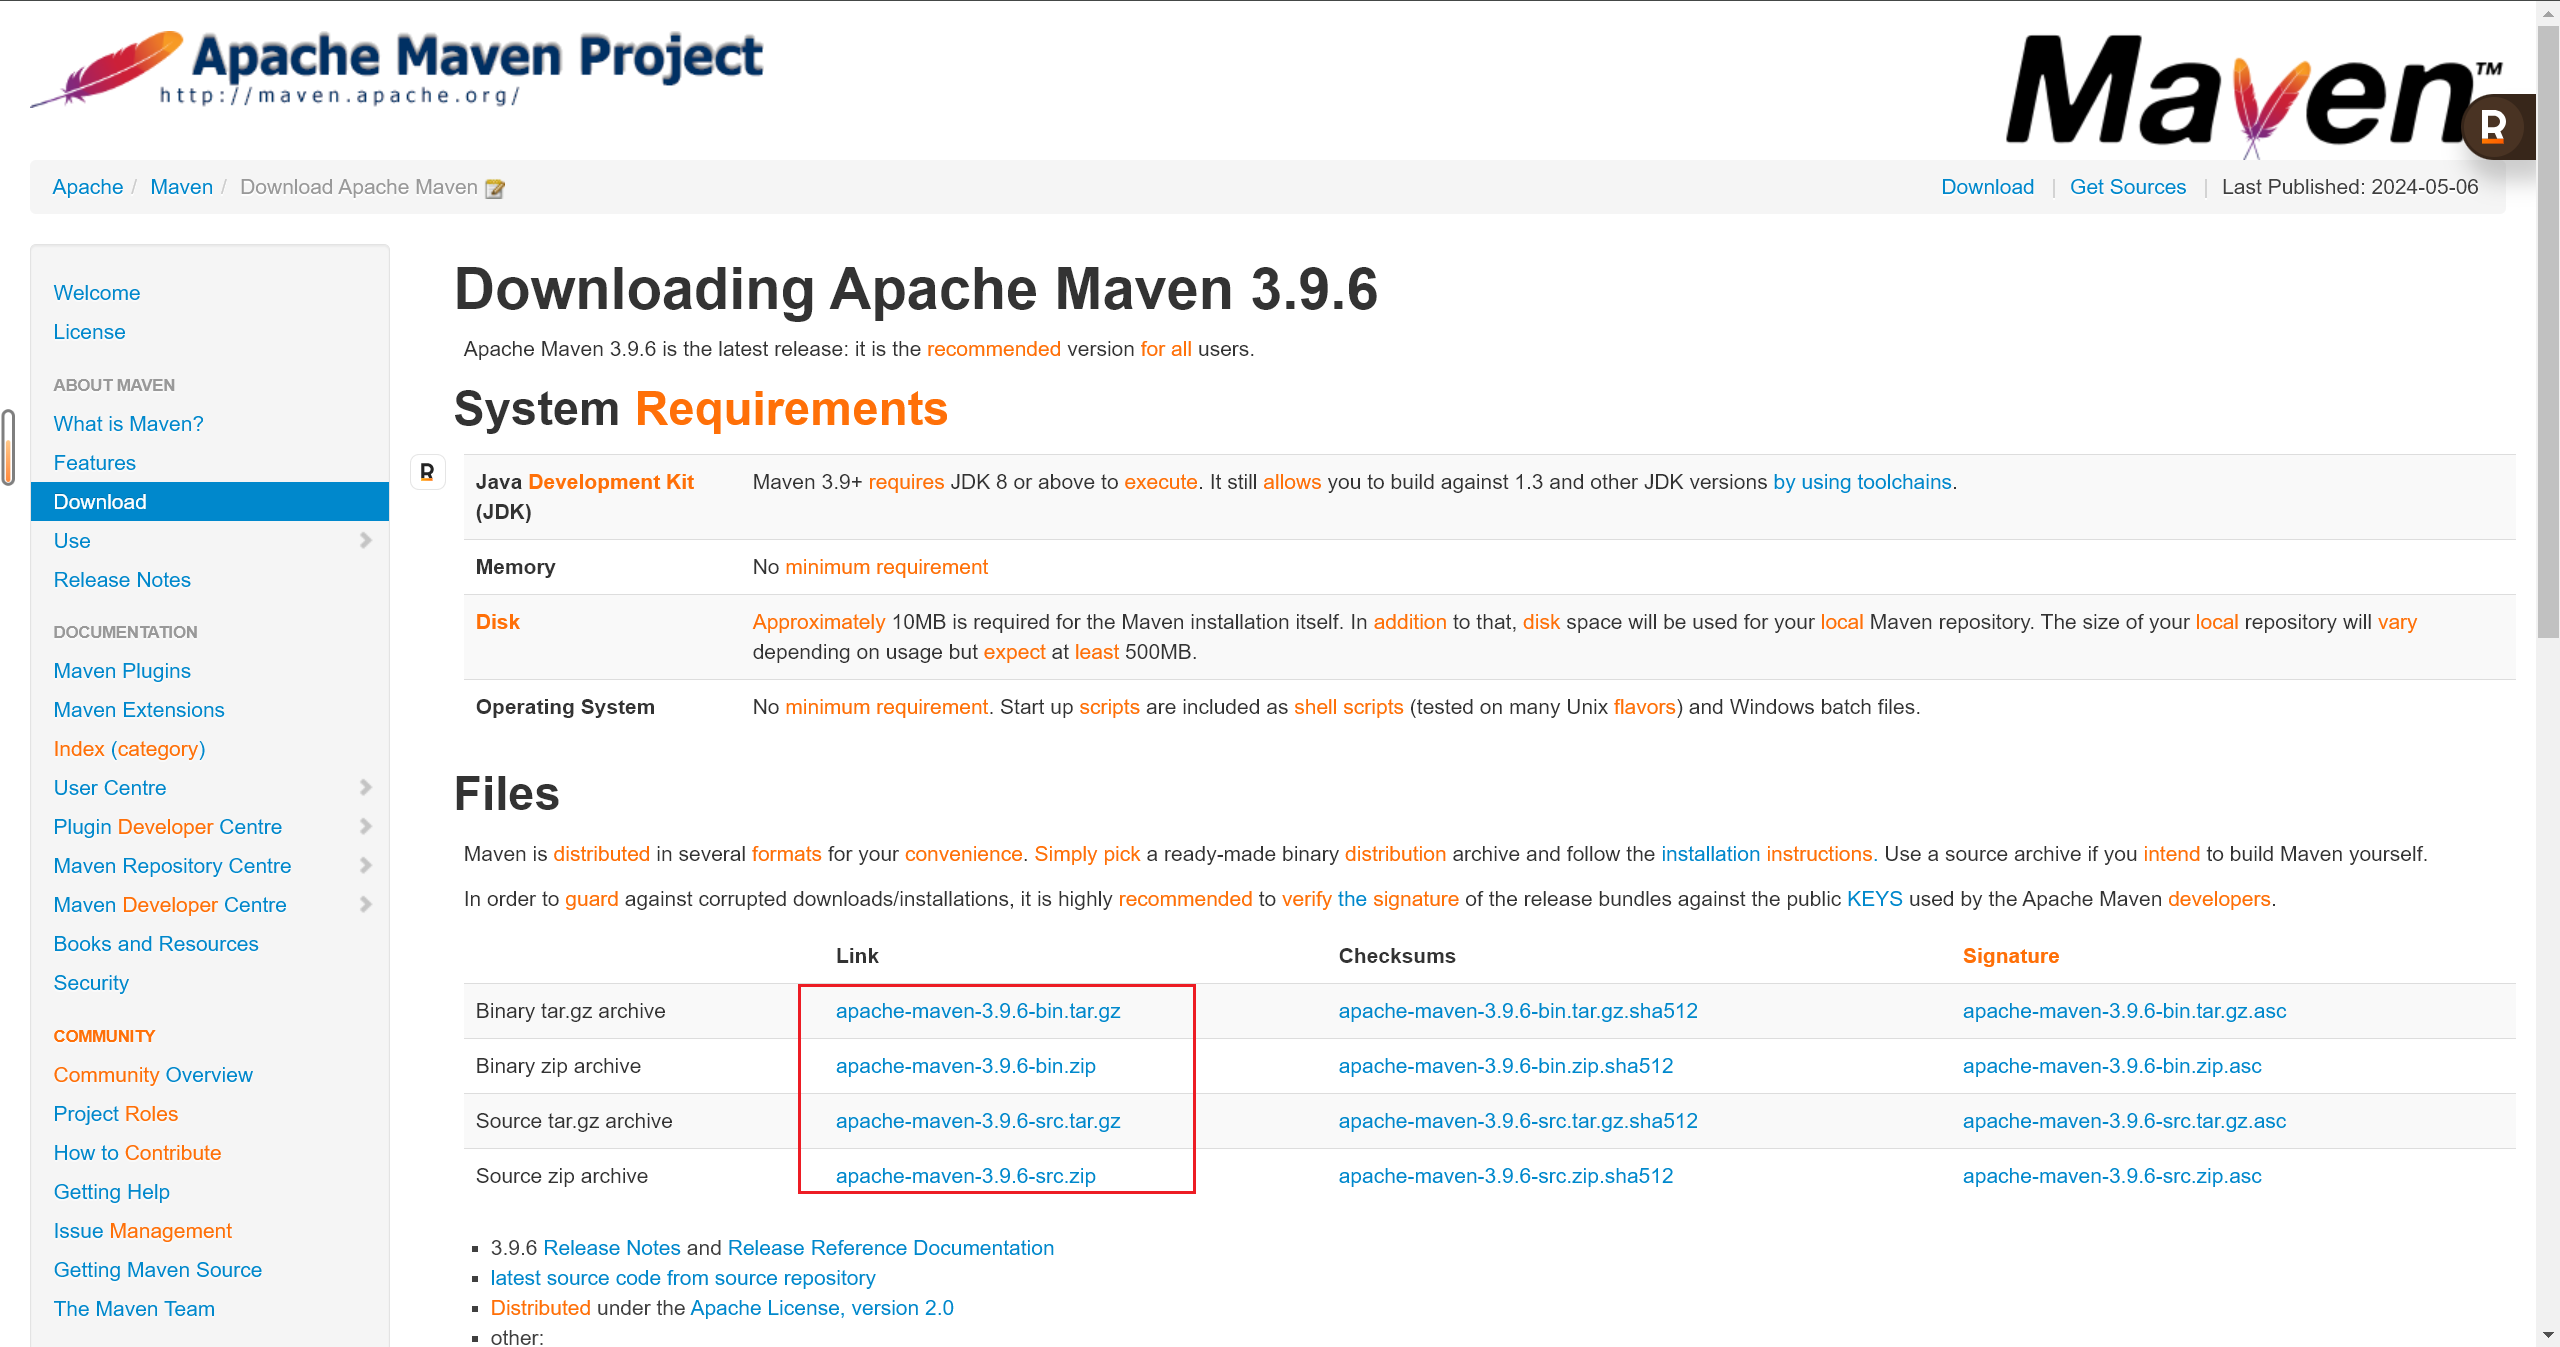Open apache-maven-3.9.6-src.zip.asc signature

pyautogui.click(x=2111, y=1176)
